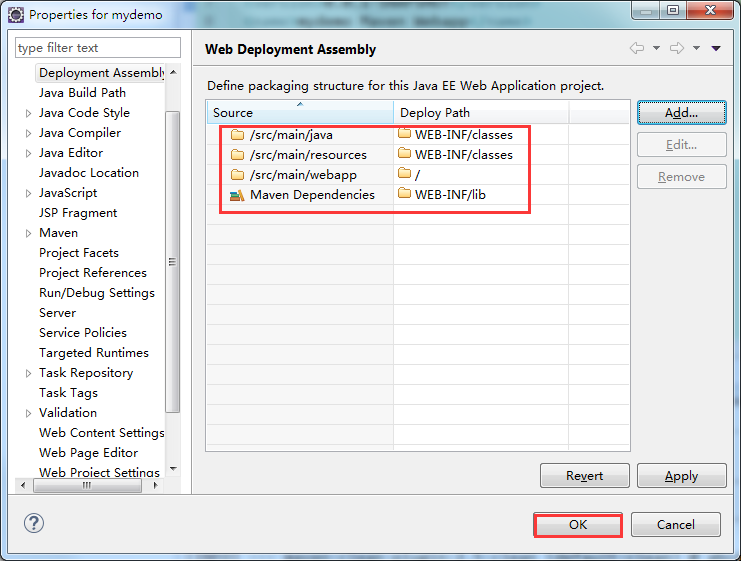Expand the Maven tree node
The height and width of the screenshot is (561, 741).
pyautogui.click(x=28, y=233)
